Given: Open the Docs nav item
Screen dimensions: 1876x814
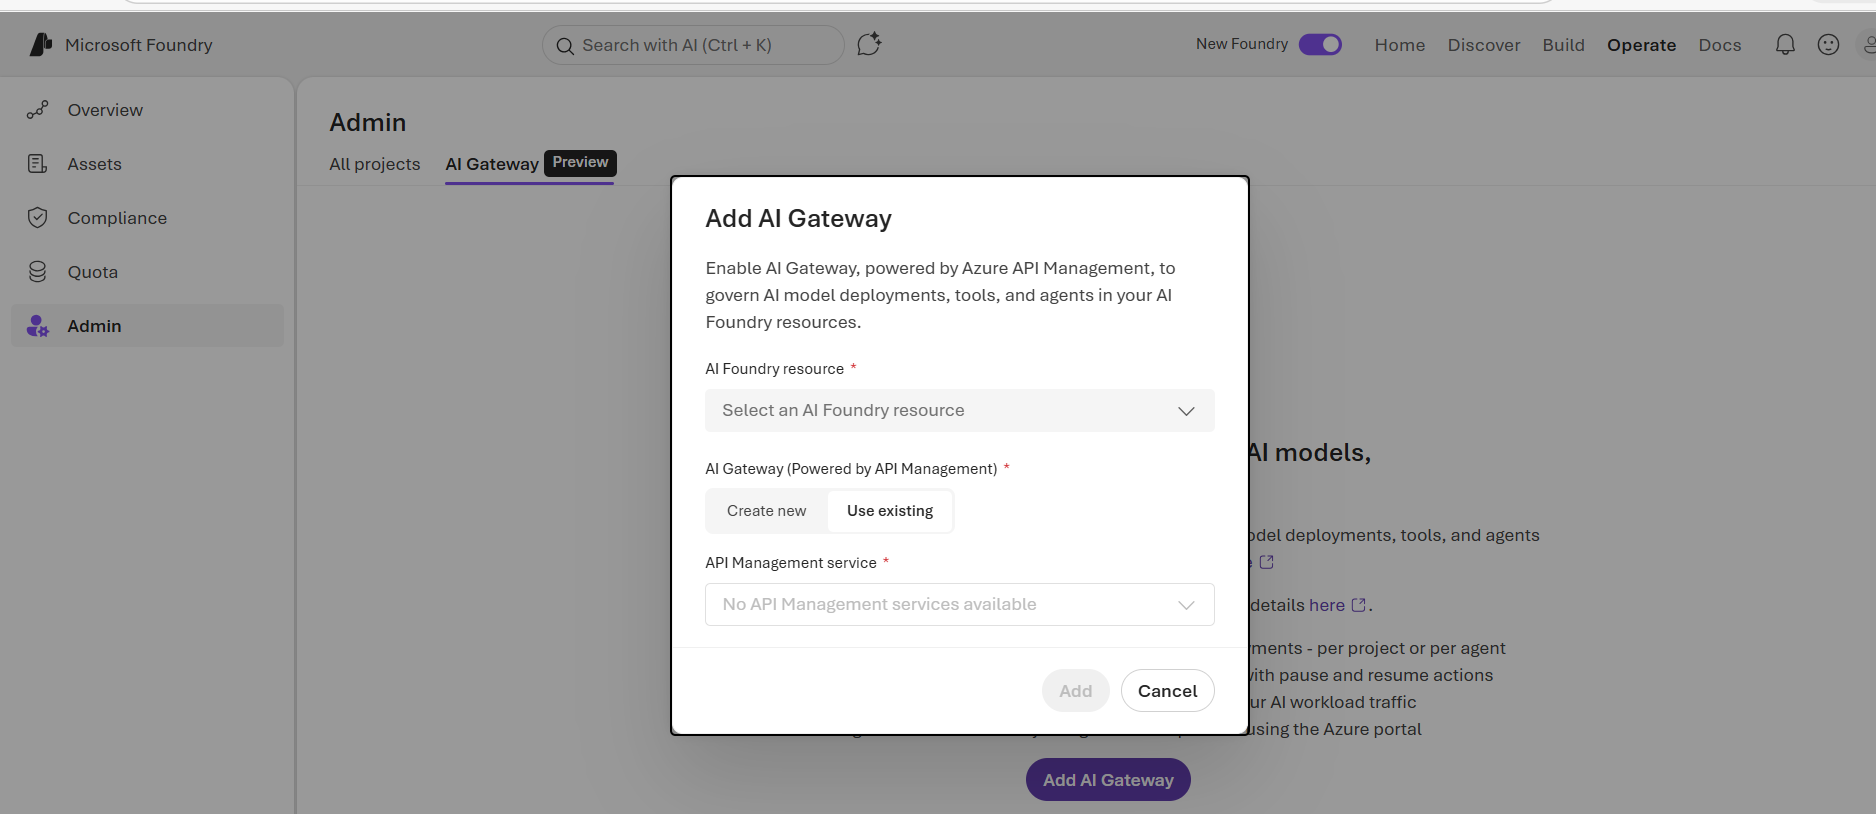Looking at the screenshot, I should [1719, 45].
